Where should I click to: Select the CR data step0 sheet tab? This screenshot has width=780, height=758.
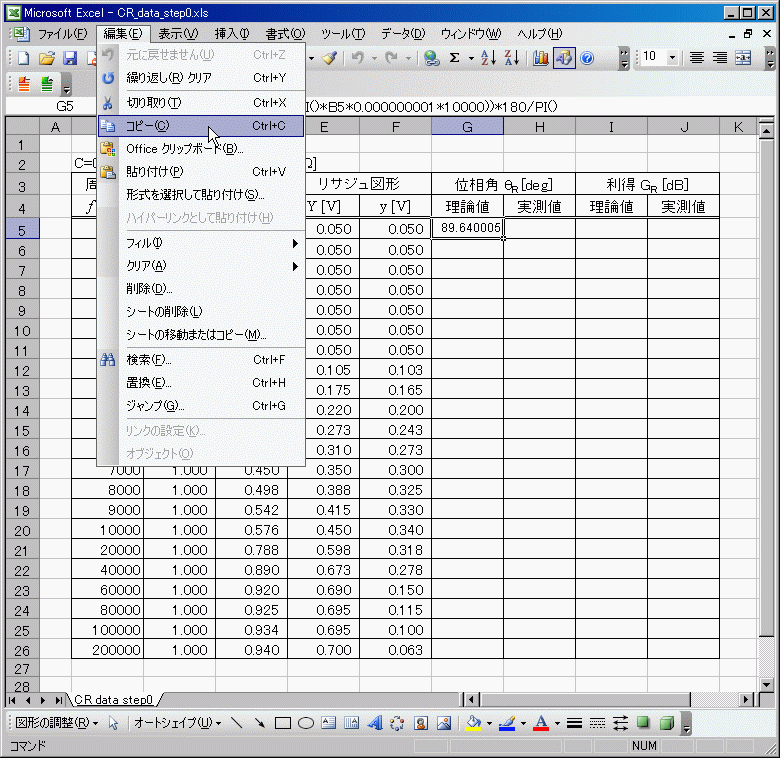(113, 699)
